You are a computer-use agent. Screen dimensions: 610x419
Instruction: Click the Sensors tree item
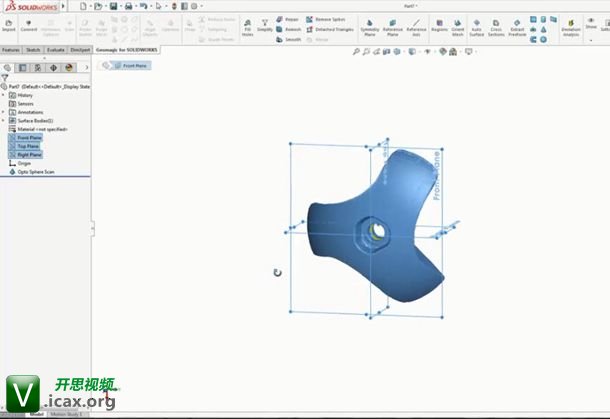click(x=21, y=103)
